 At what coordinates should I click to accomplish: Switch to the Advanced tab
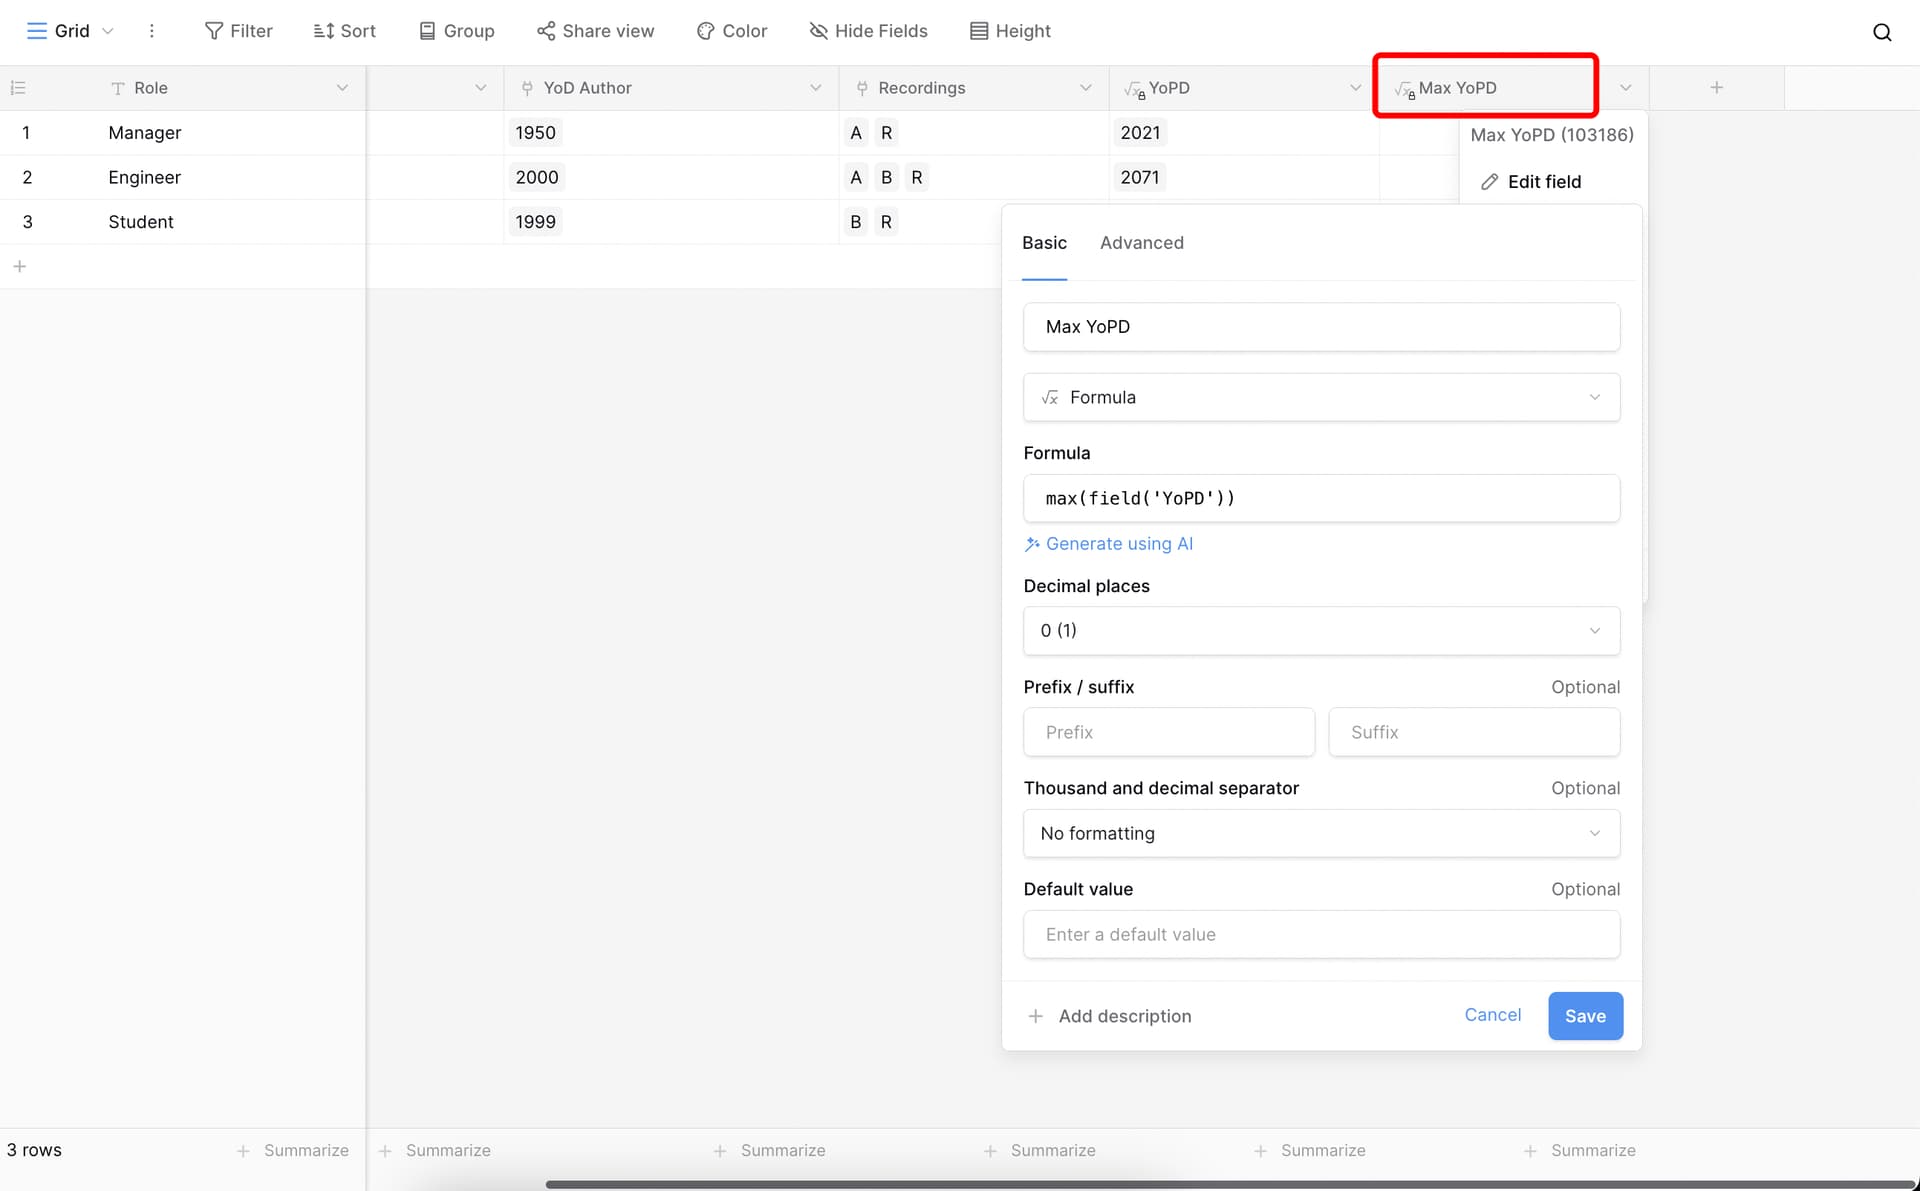1141,243
